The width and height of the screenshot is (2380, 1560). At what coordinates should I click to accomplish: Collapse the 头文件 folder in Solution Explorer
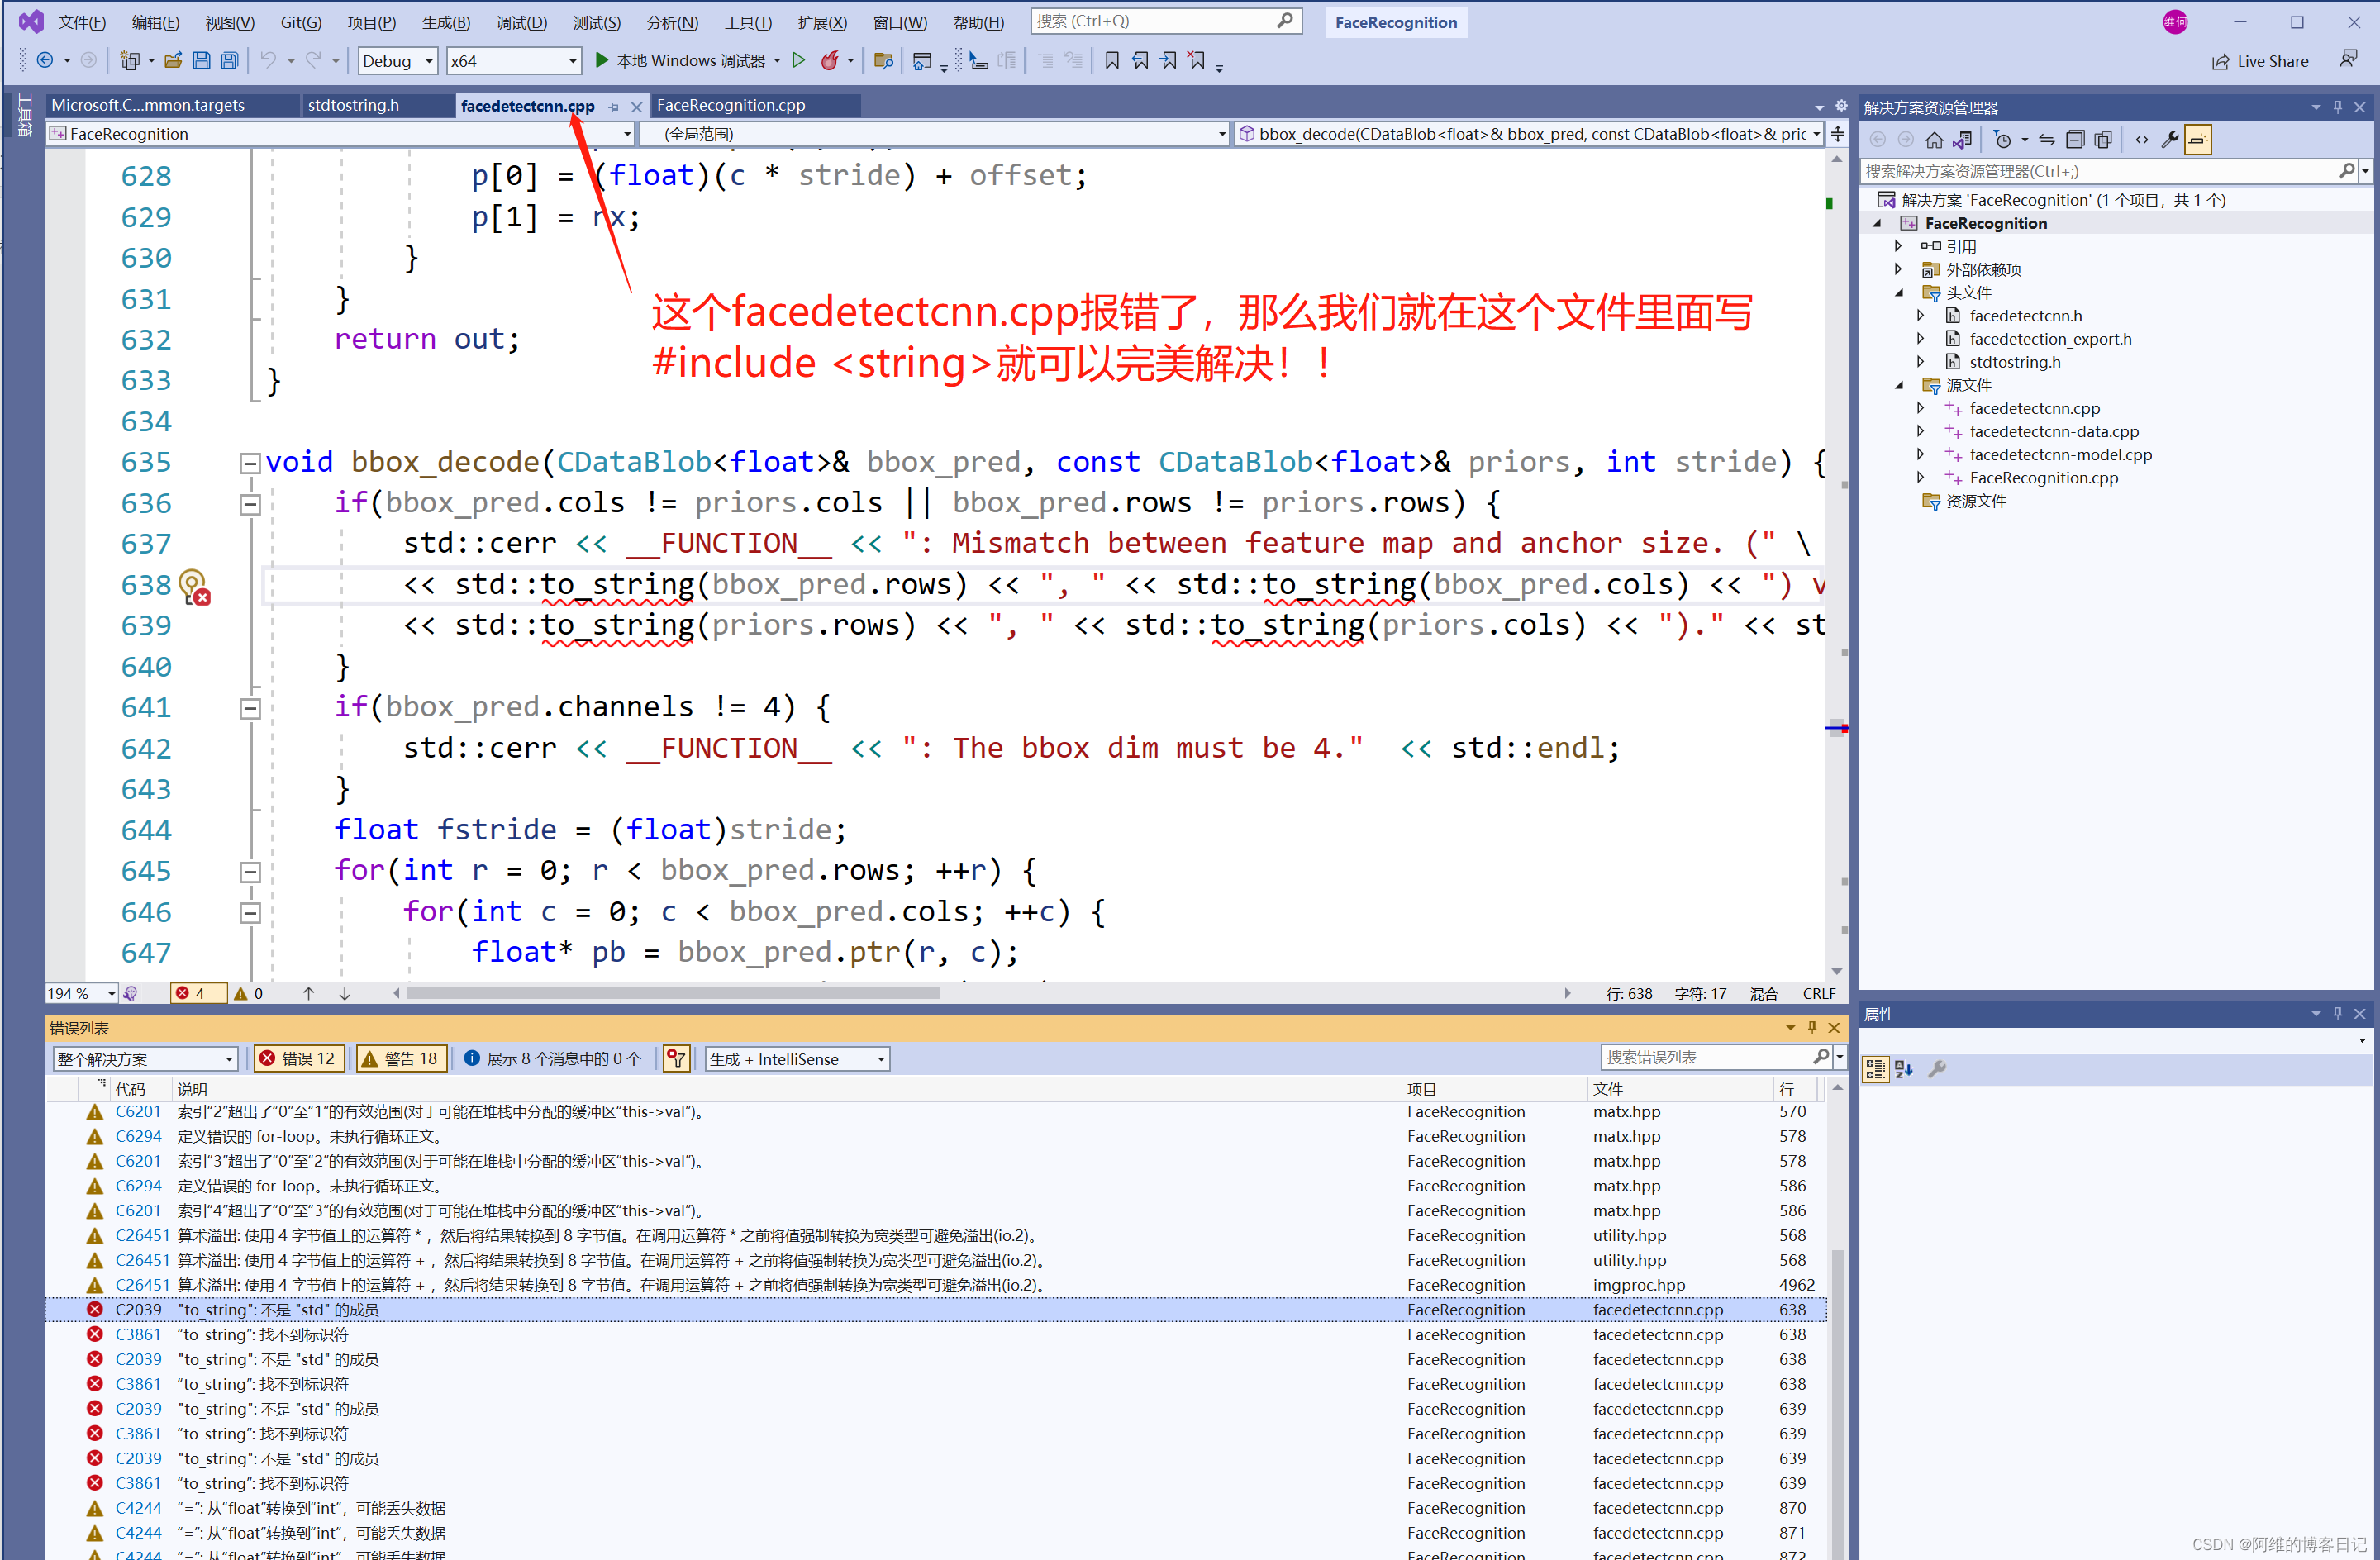pos(1899,293)
